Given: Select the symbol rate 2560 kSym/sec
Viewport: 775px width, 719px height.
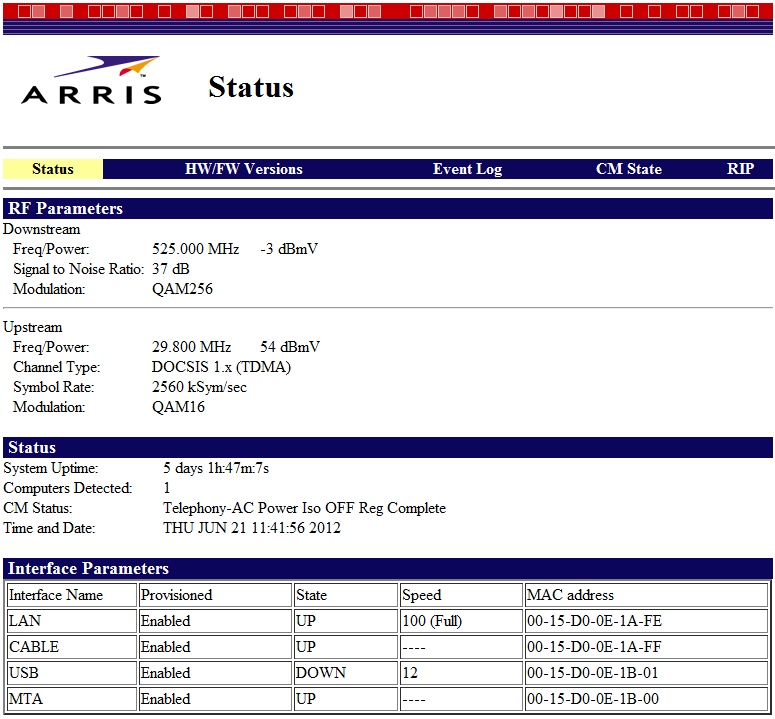Looking at the screenshot, I should pyautogui.click(x=199, y=387).
